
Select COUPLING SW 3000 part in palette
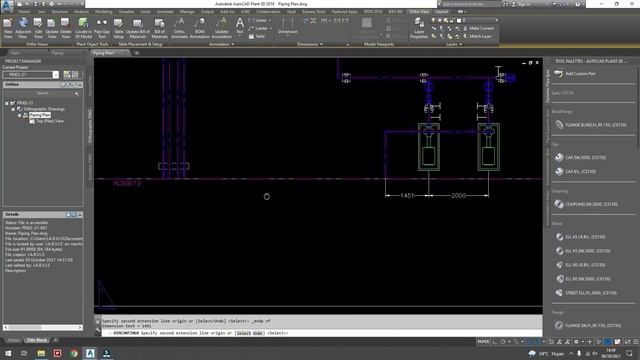586,204
